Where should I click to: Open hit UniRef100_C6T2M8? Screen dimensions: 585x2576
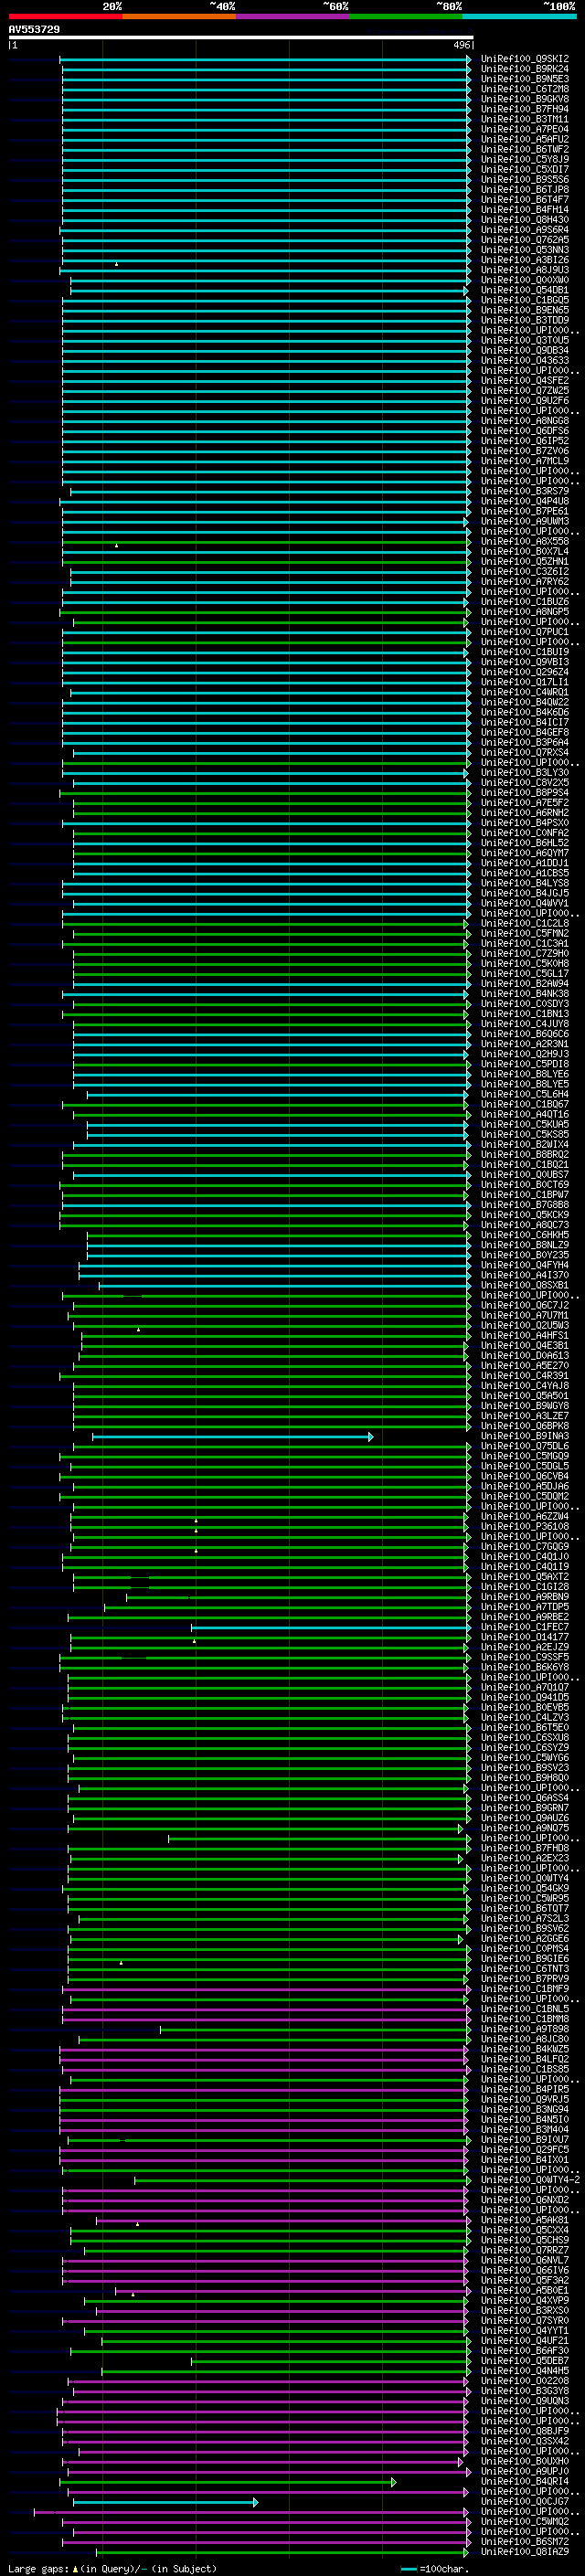click(525, 89)
